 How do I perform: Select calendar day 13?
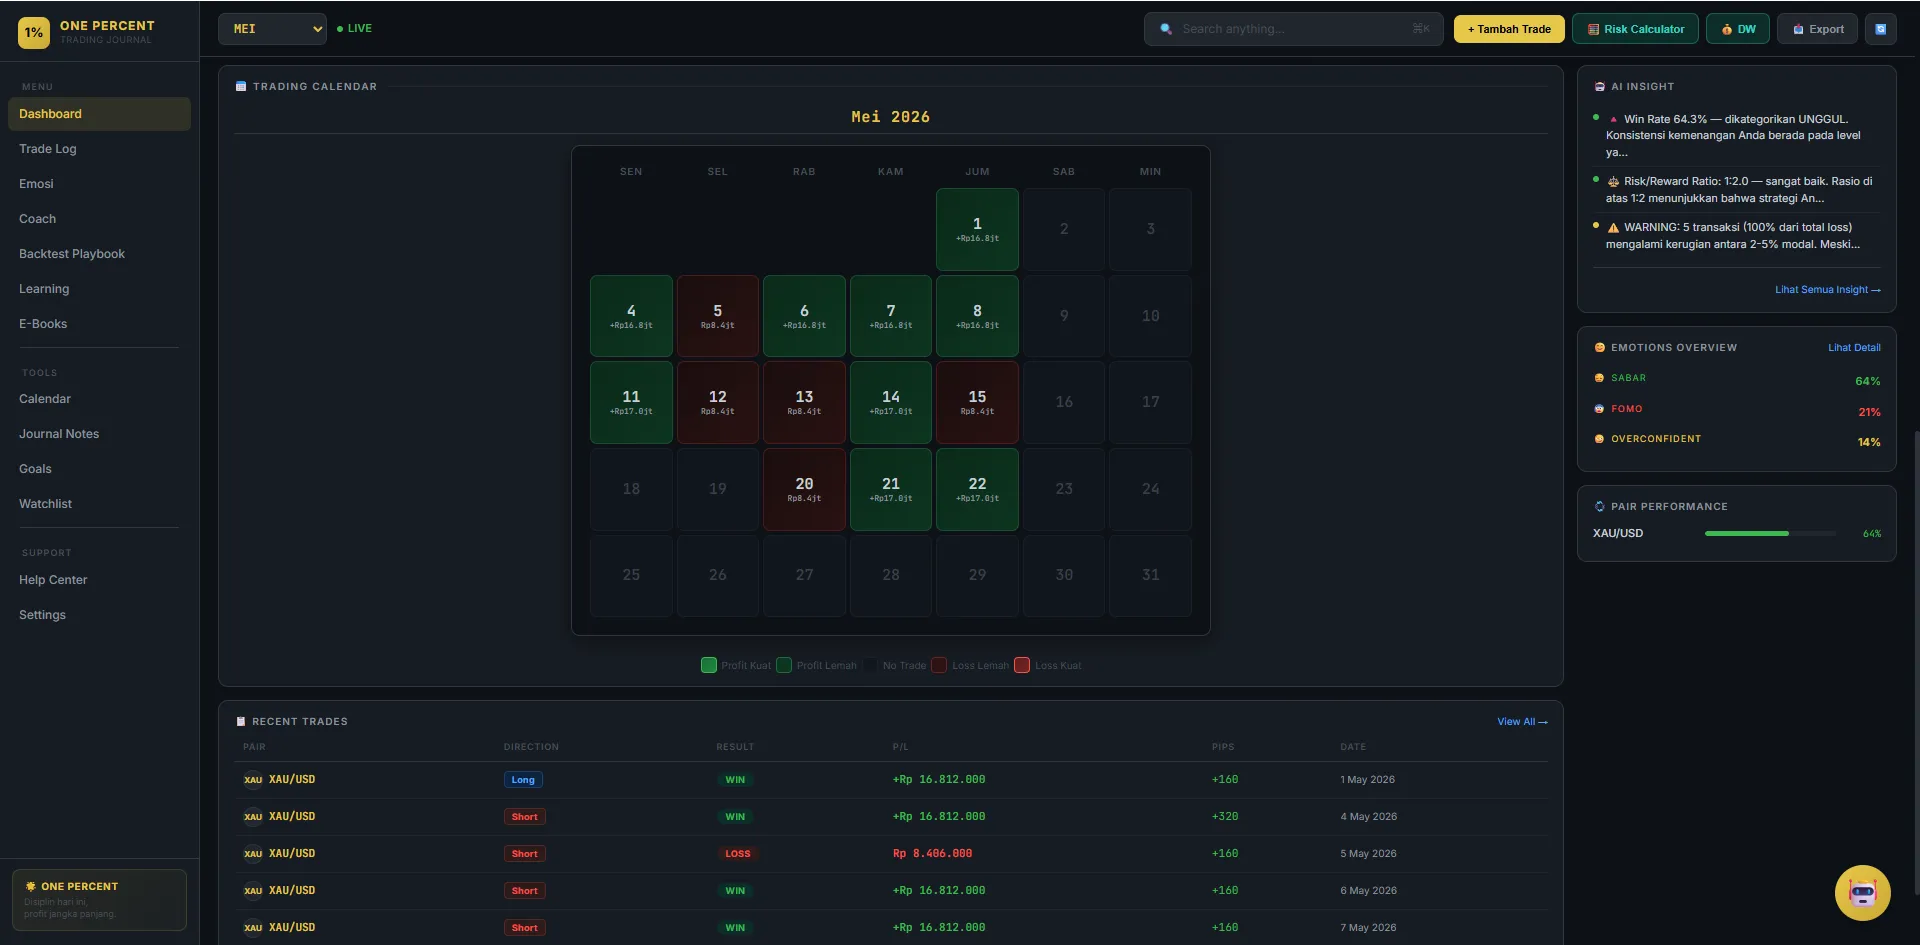804,402
